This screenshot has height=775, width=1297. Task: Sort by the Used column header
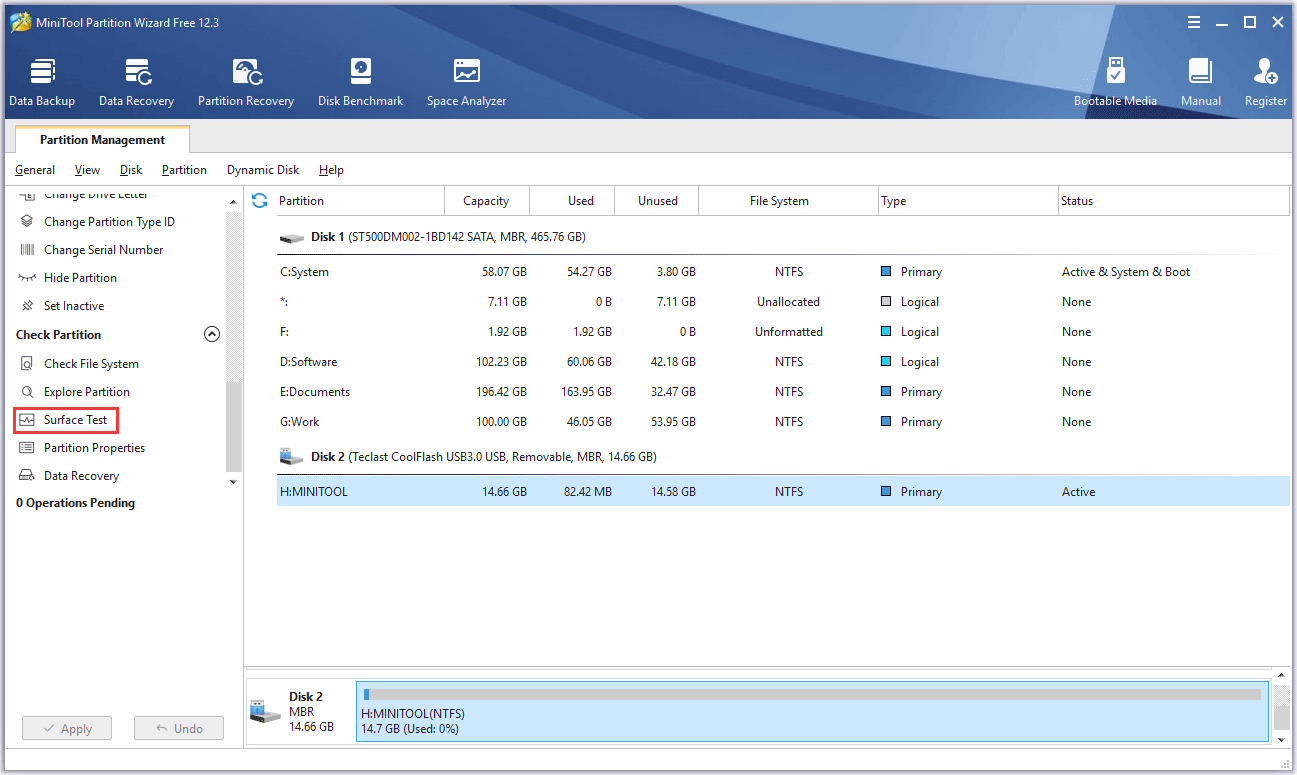(572, 201)
